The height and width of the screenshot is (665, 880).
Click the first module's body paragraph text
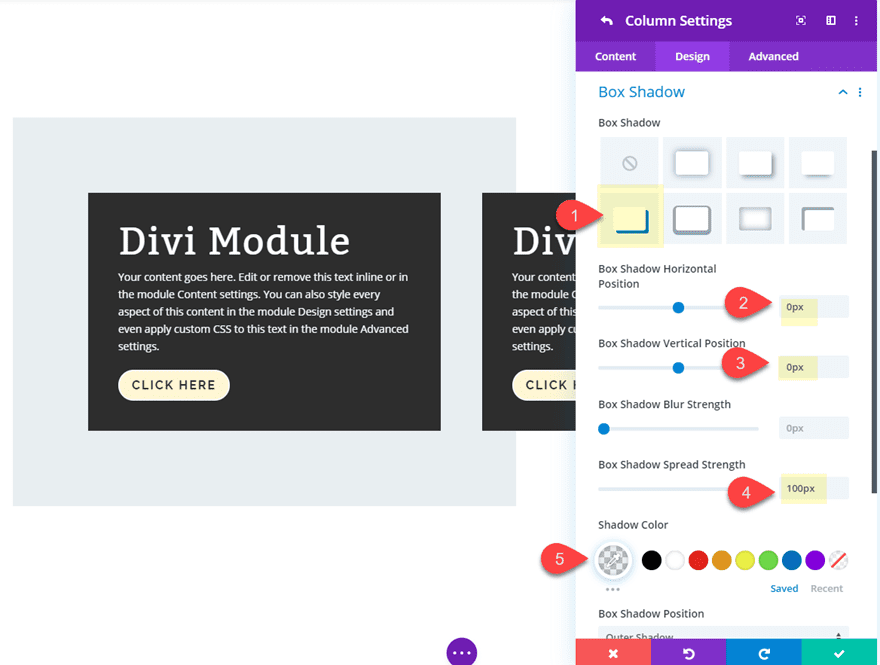click(263, 311)
